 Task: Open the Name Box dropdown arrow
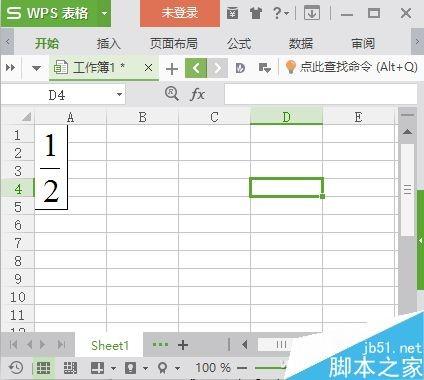coord(119,95)
